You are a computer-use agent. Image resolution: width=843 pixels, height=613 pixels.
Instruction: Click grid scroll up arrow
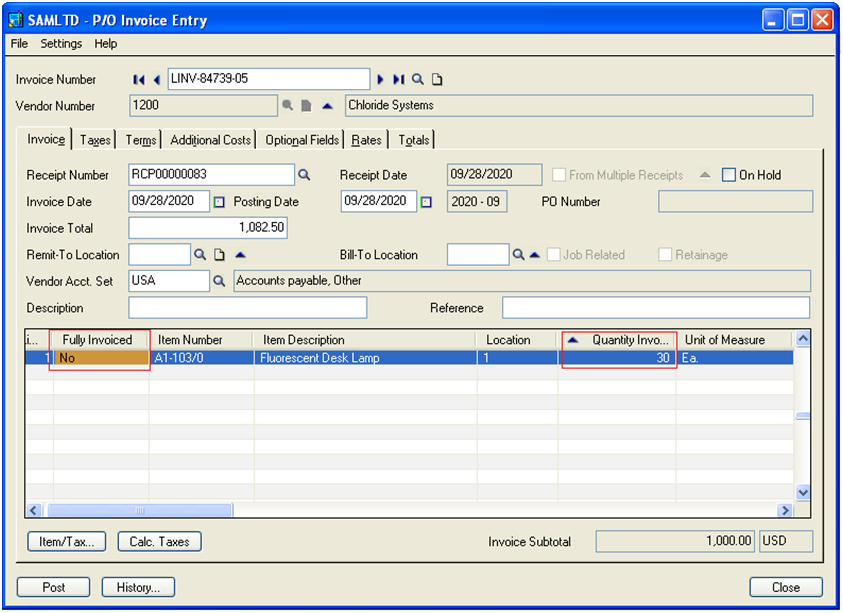[803, 338]
